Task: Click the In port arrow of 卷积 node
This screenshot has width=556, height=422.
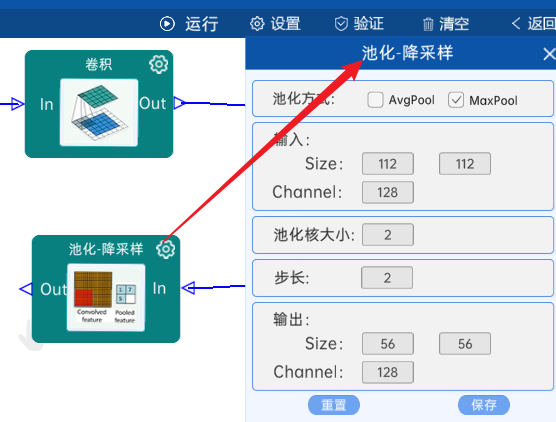Action: click(x=17, y=104)
